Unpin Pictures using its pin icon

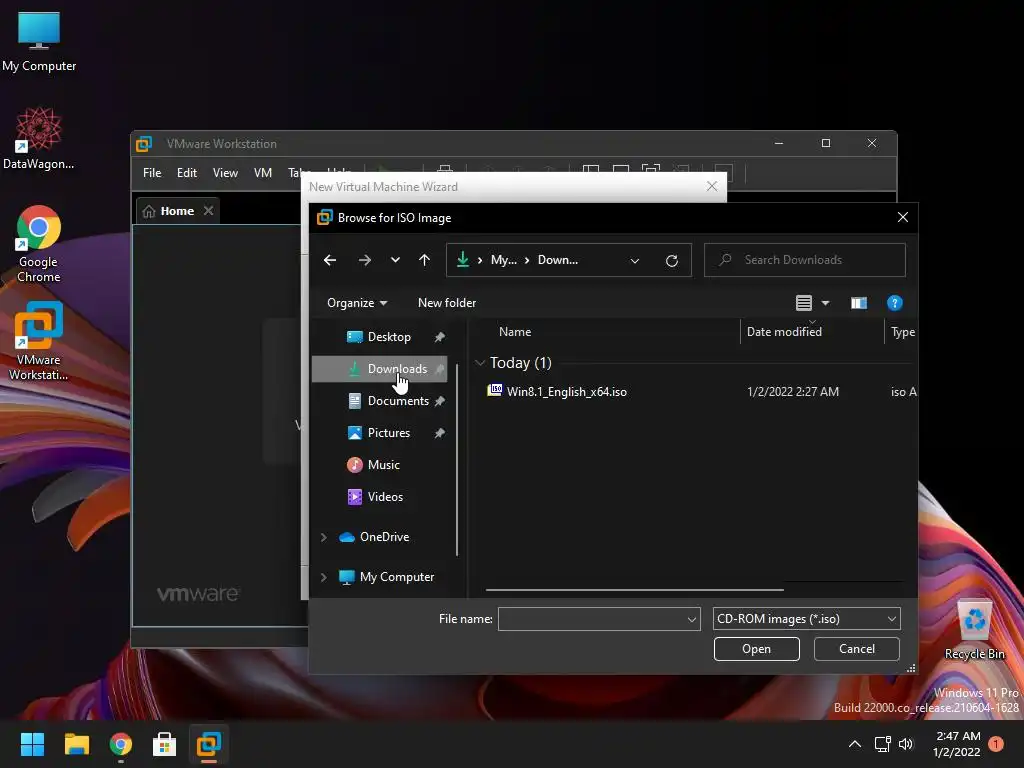coord(440,433)
